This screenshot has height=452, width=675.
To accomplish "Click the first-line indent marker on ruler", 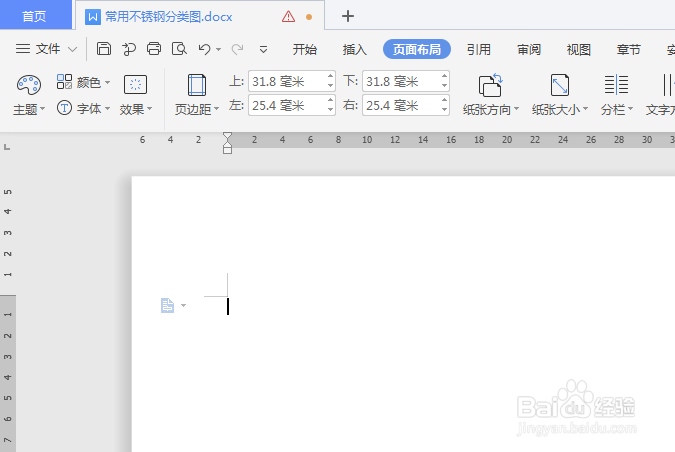I will 227,136.
